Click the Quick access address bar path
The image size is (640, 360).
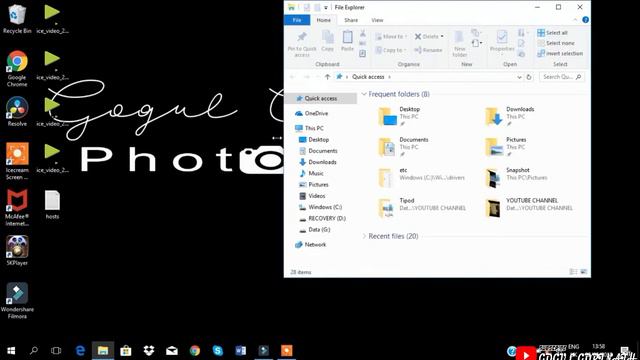(x=368, y=77)
